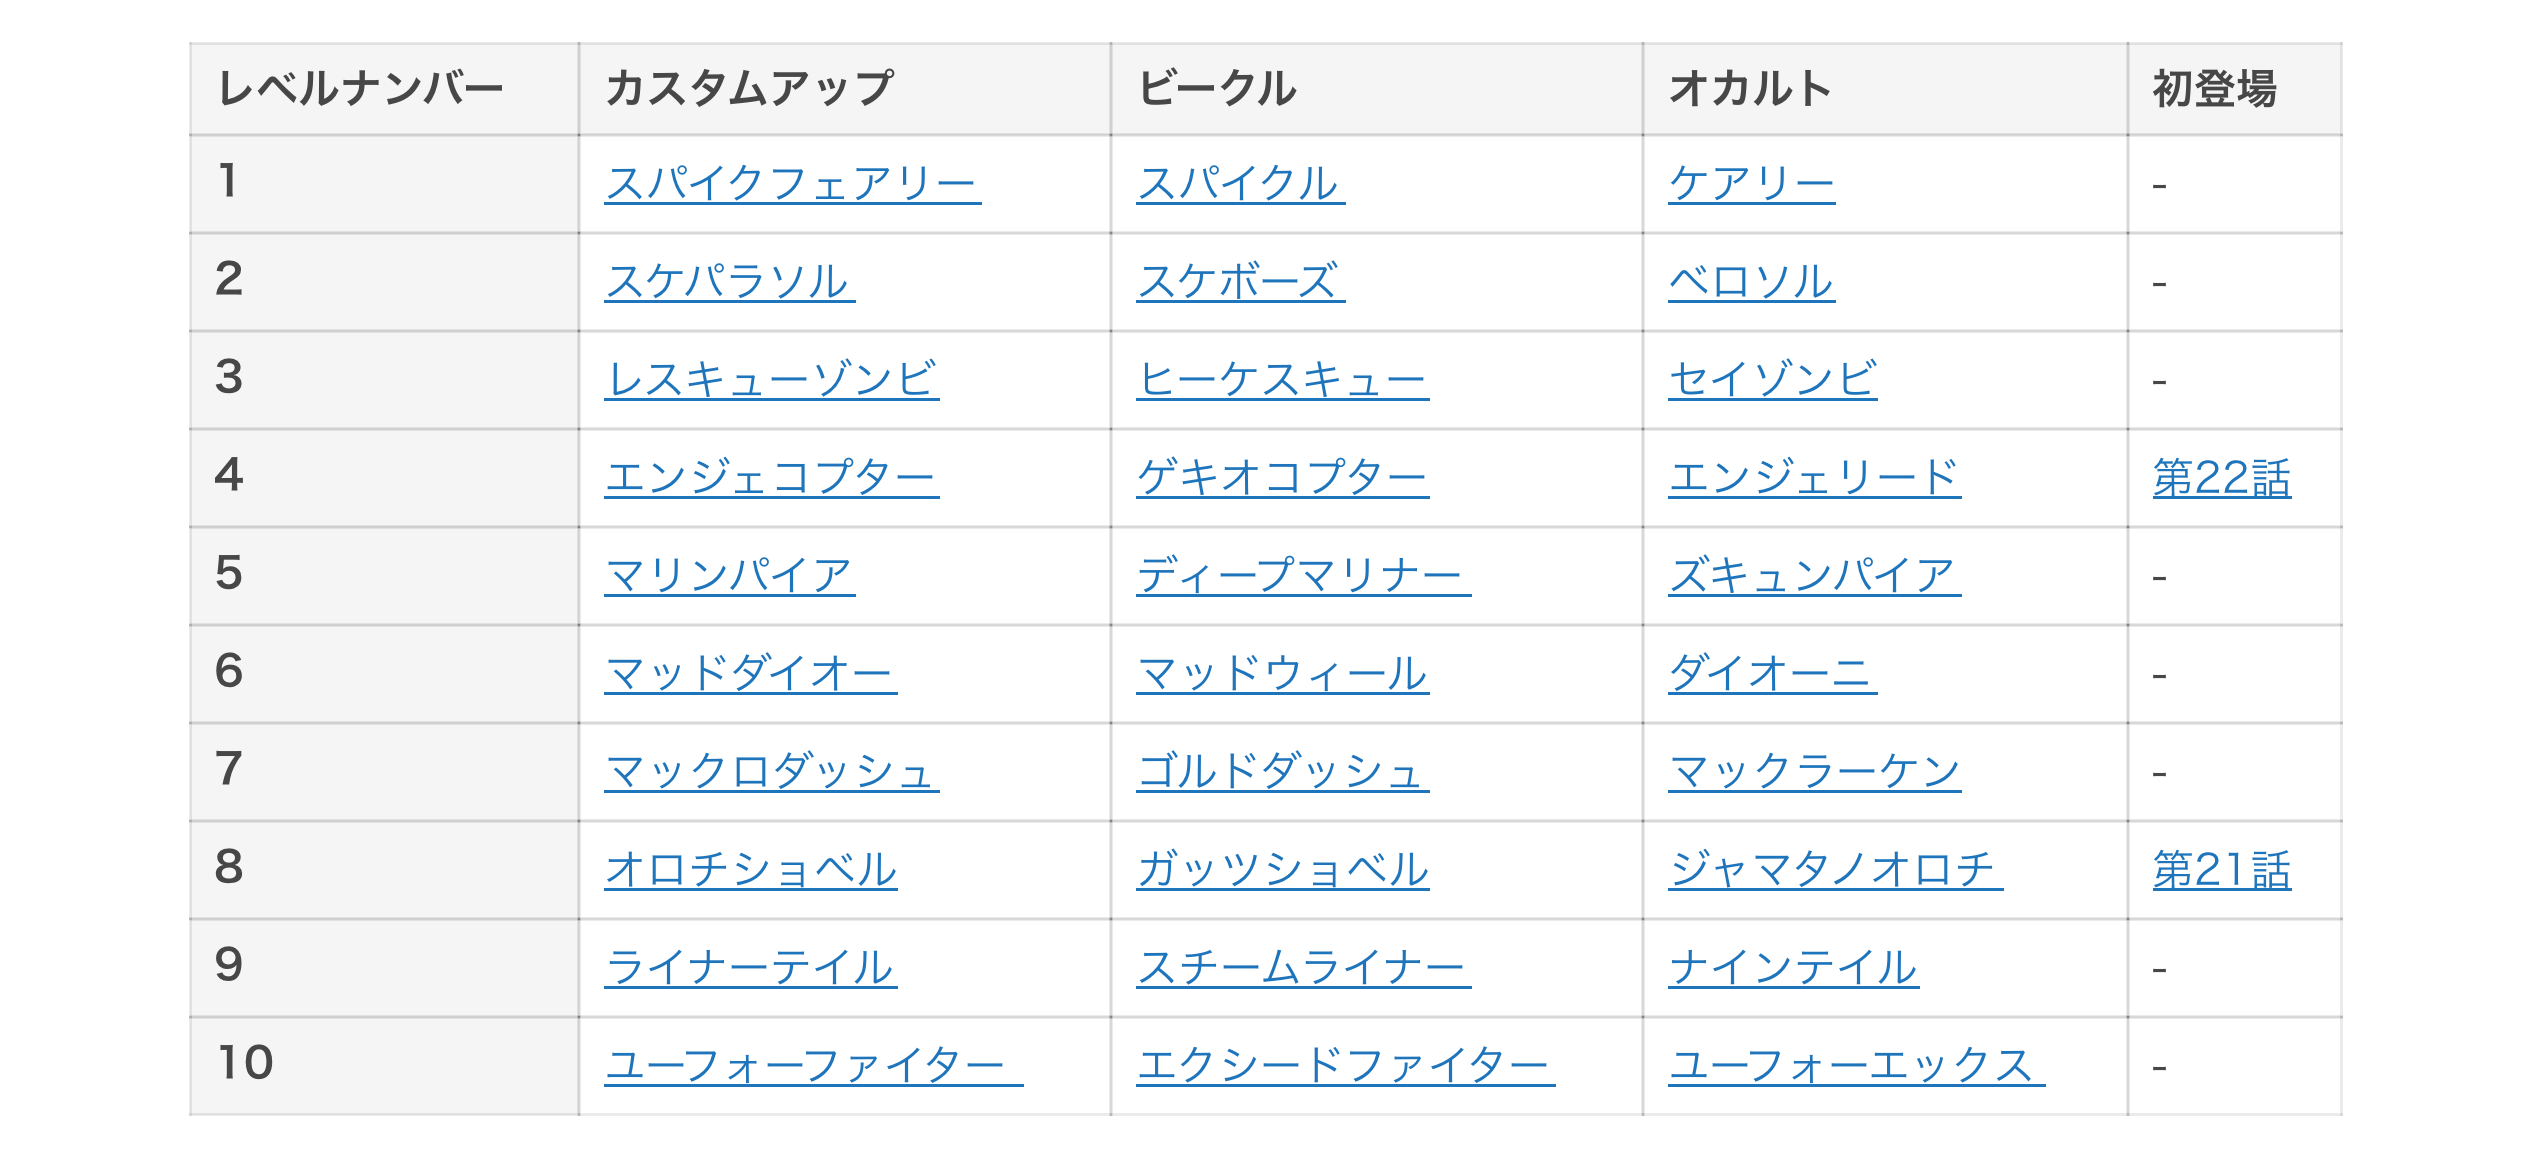
Task: Click the スパイクル vehicle link
Action: point(1239,184)
